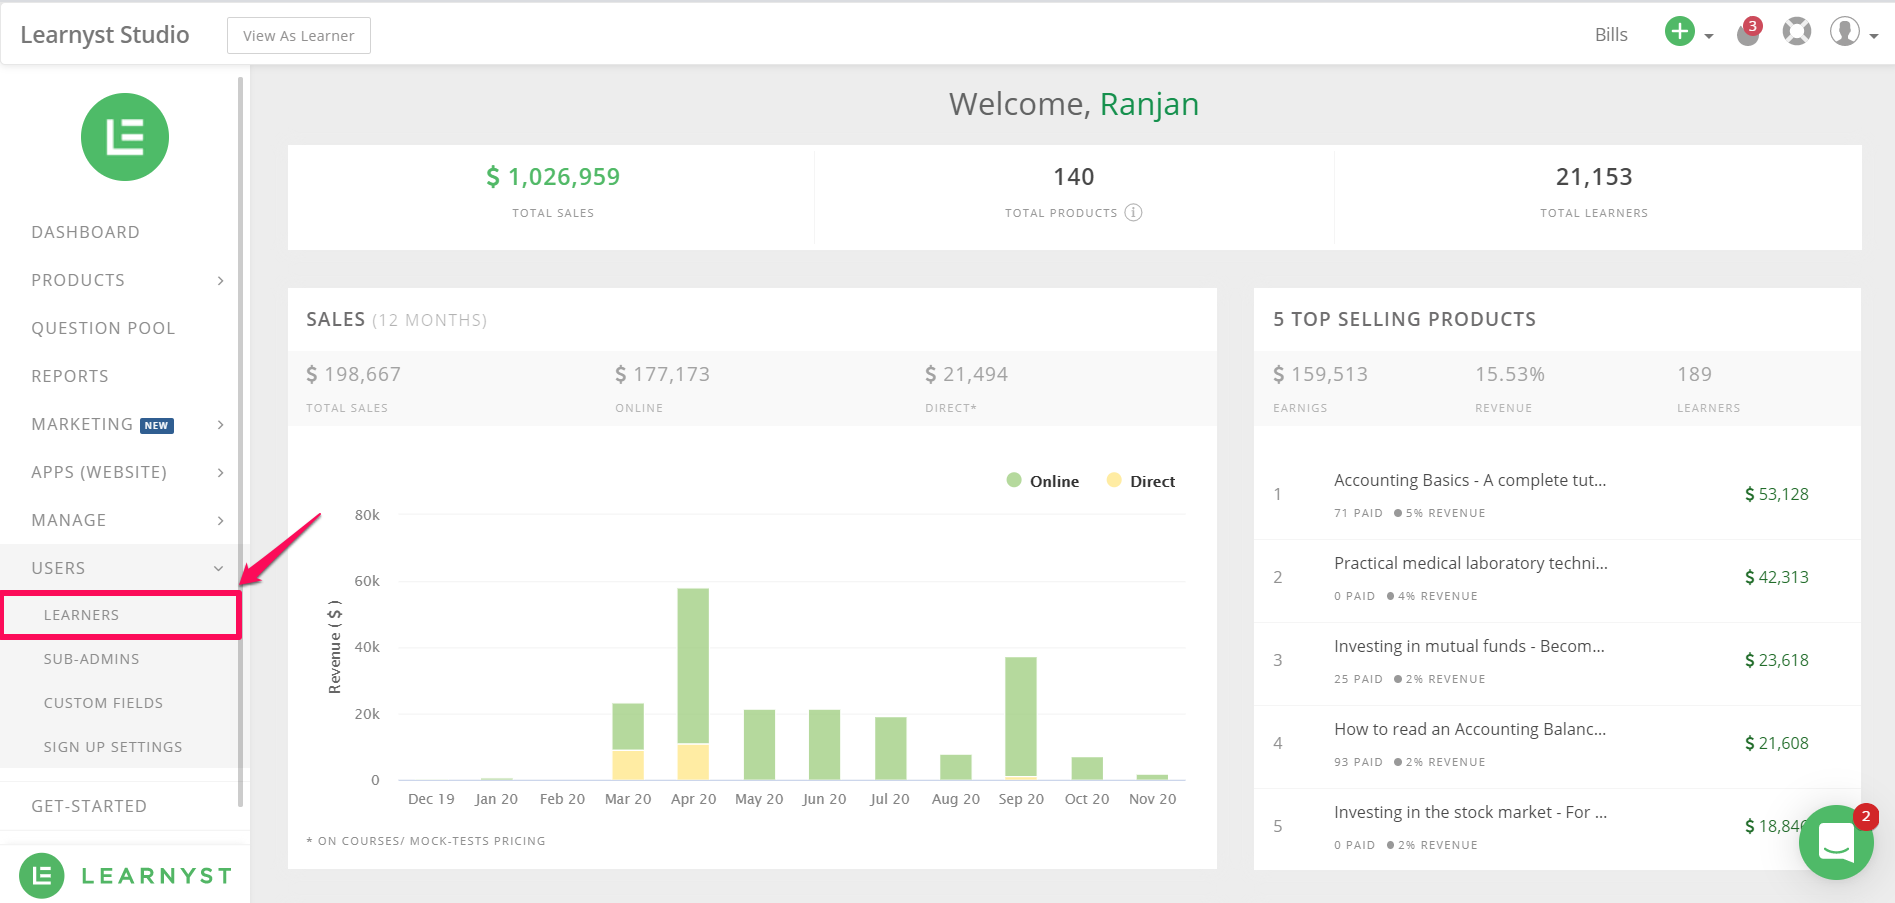Click the $ 53,128 earnings amount
The width and height of the screenshot is (1895, 903).
click(1776, 494)
